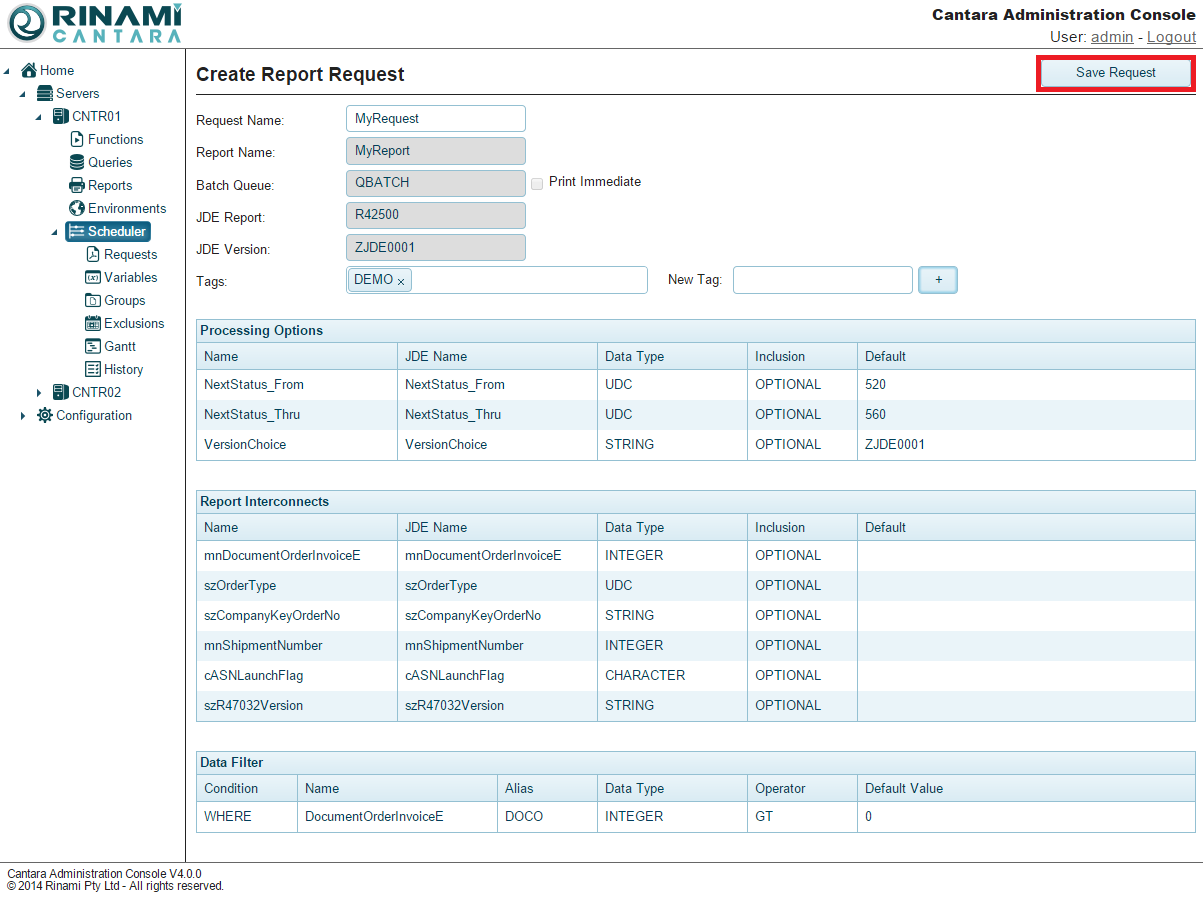
Task: Click into the New Tag text field
Action: 822,280
